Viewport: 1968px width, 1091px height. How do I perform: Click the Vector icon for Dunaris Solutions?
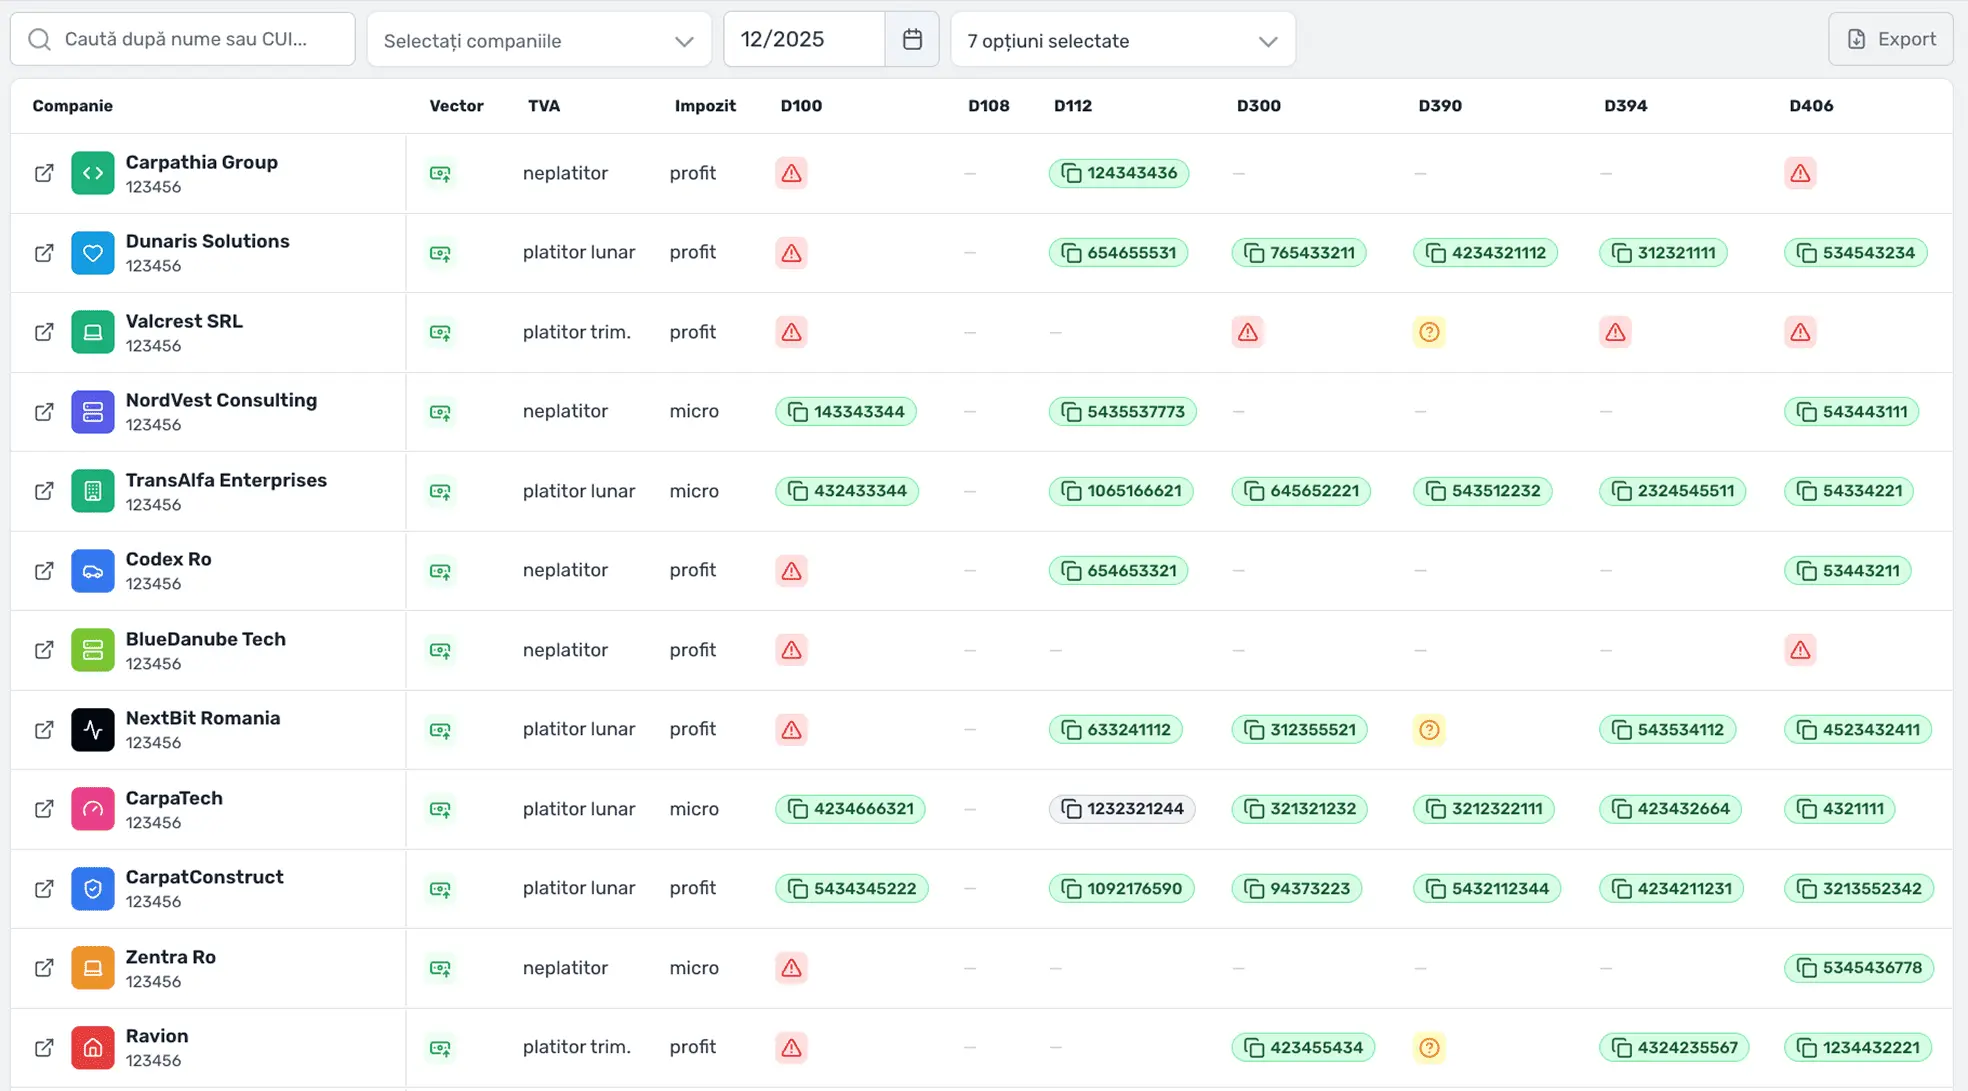tap(440, 253)
